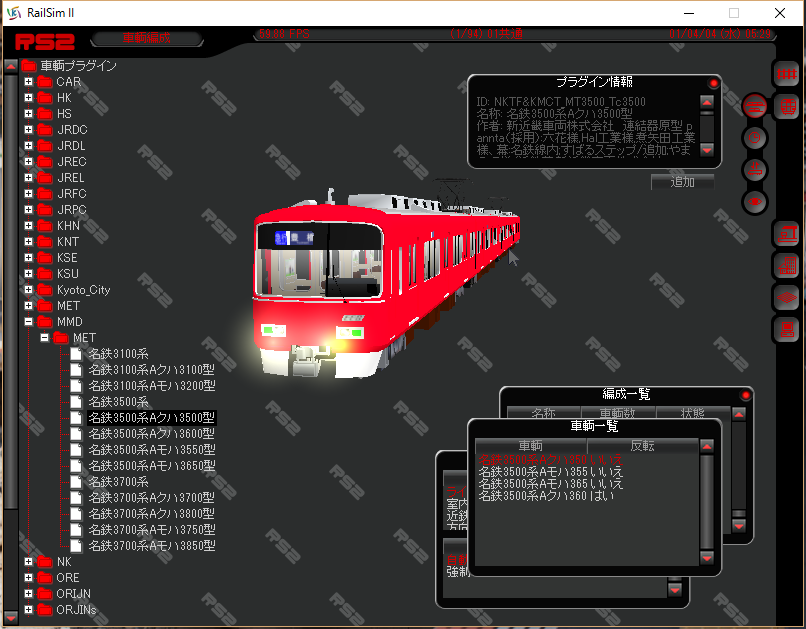Sort by the 反転 column header
The width and height of the screenshot is (806, 629).
[x=643, y=446]
